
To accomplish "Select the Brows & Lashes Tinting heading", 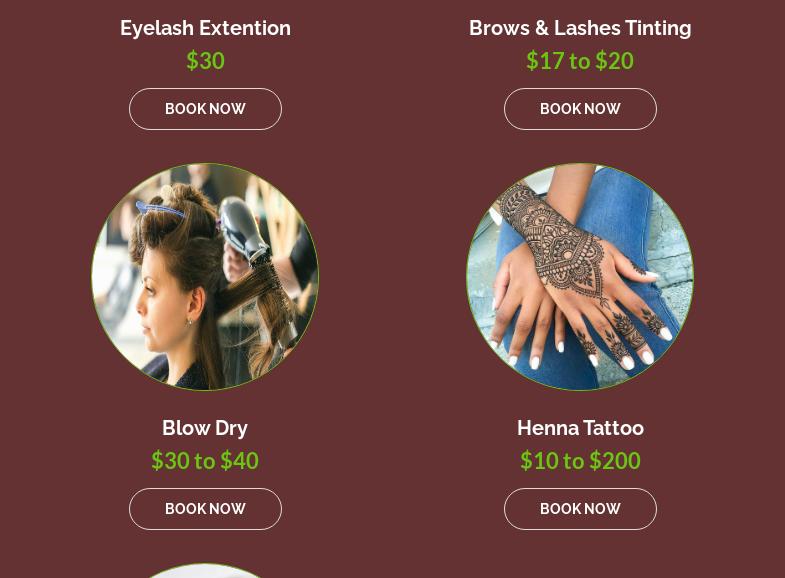I will (x=580, y=28).
